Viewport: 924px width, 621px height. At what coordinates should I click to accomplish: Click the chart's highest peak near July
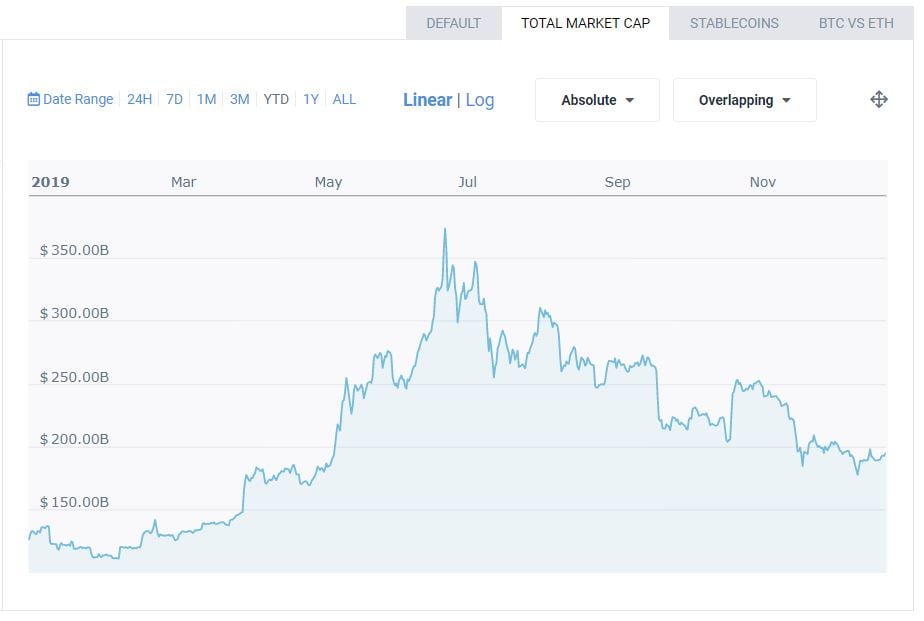tap(445, 230)
